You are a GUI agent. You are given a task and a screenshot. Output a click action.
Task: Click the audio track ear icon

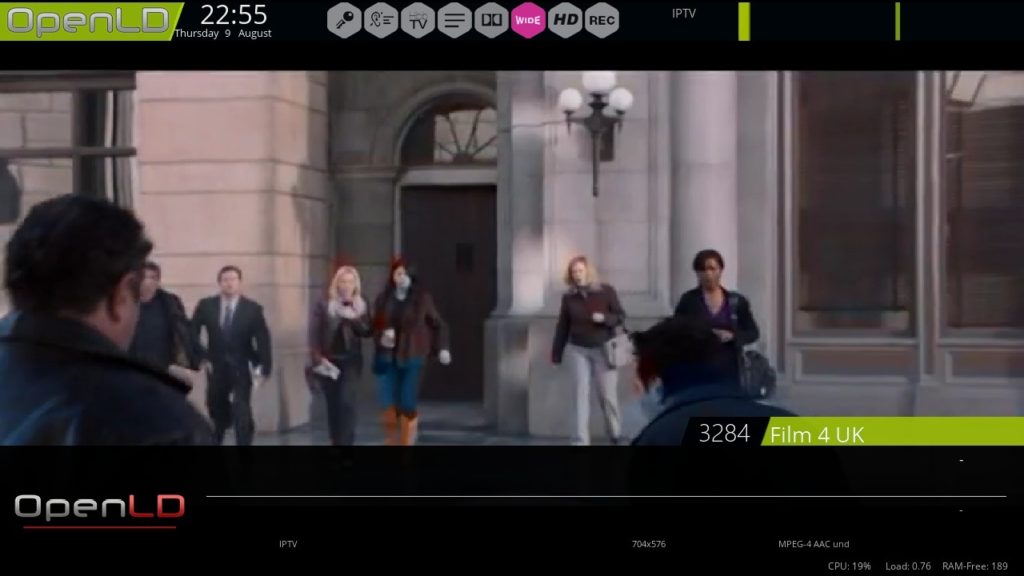[x=381, y=20]
